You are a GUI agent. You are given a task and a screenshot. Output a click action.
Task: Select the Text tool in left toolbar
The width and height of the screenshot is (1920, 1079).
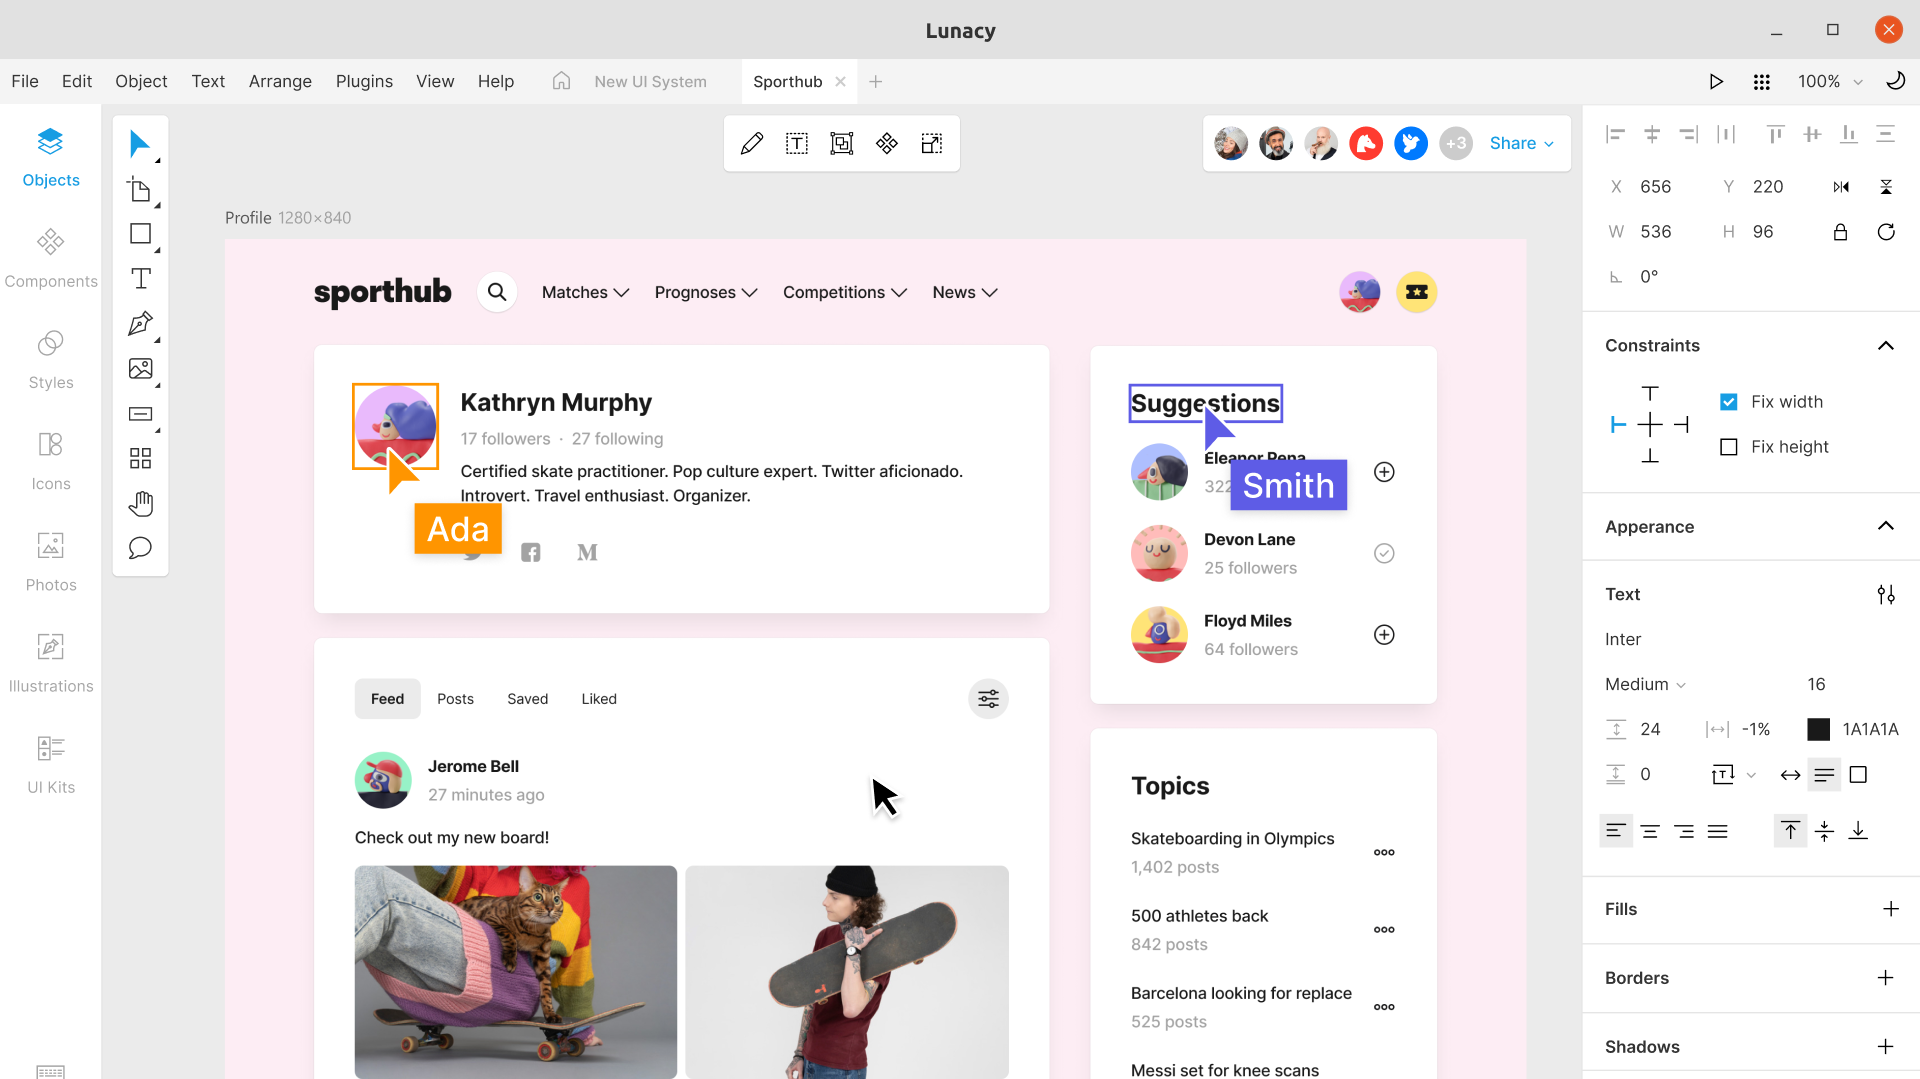coord(141,279)
